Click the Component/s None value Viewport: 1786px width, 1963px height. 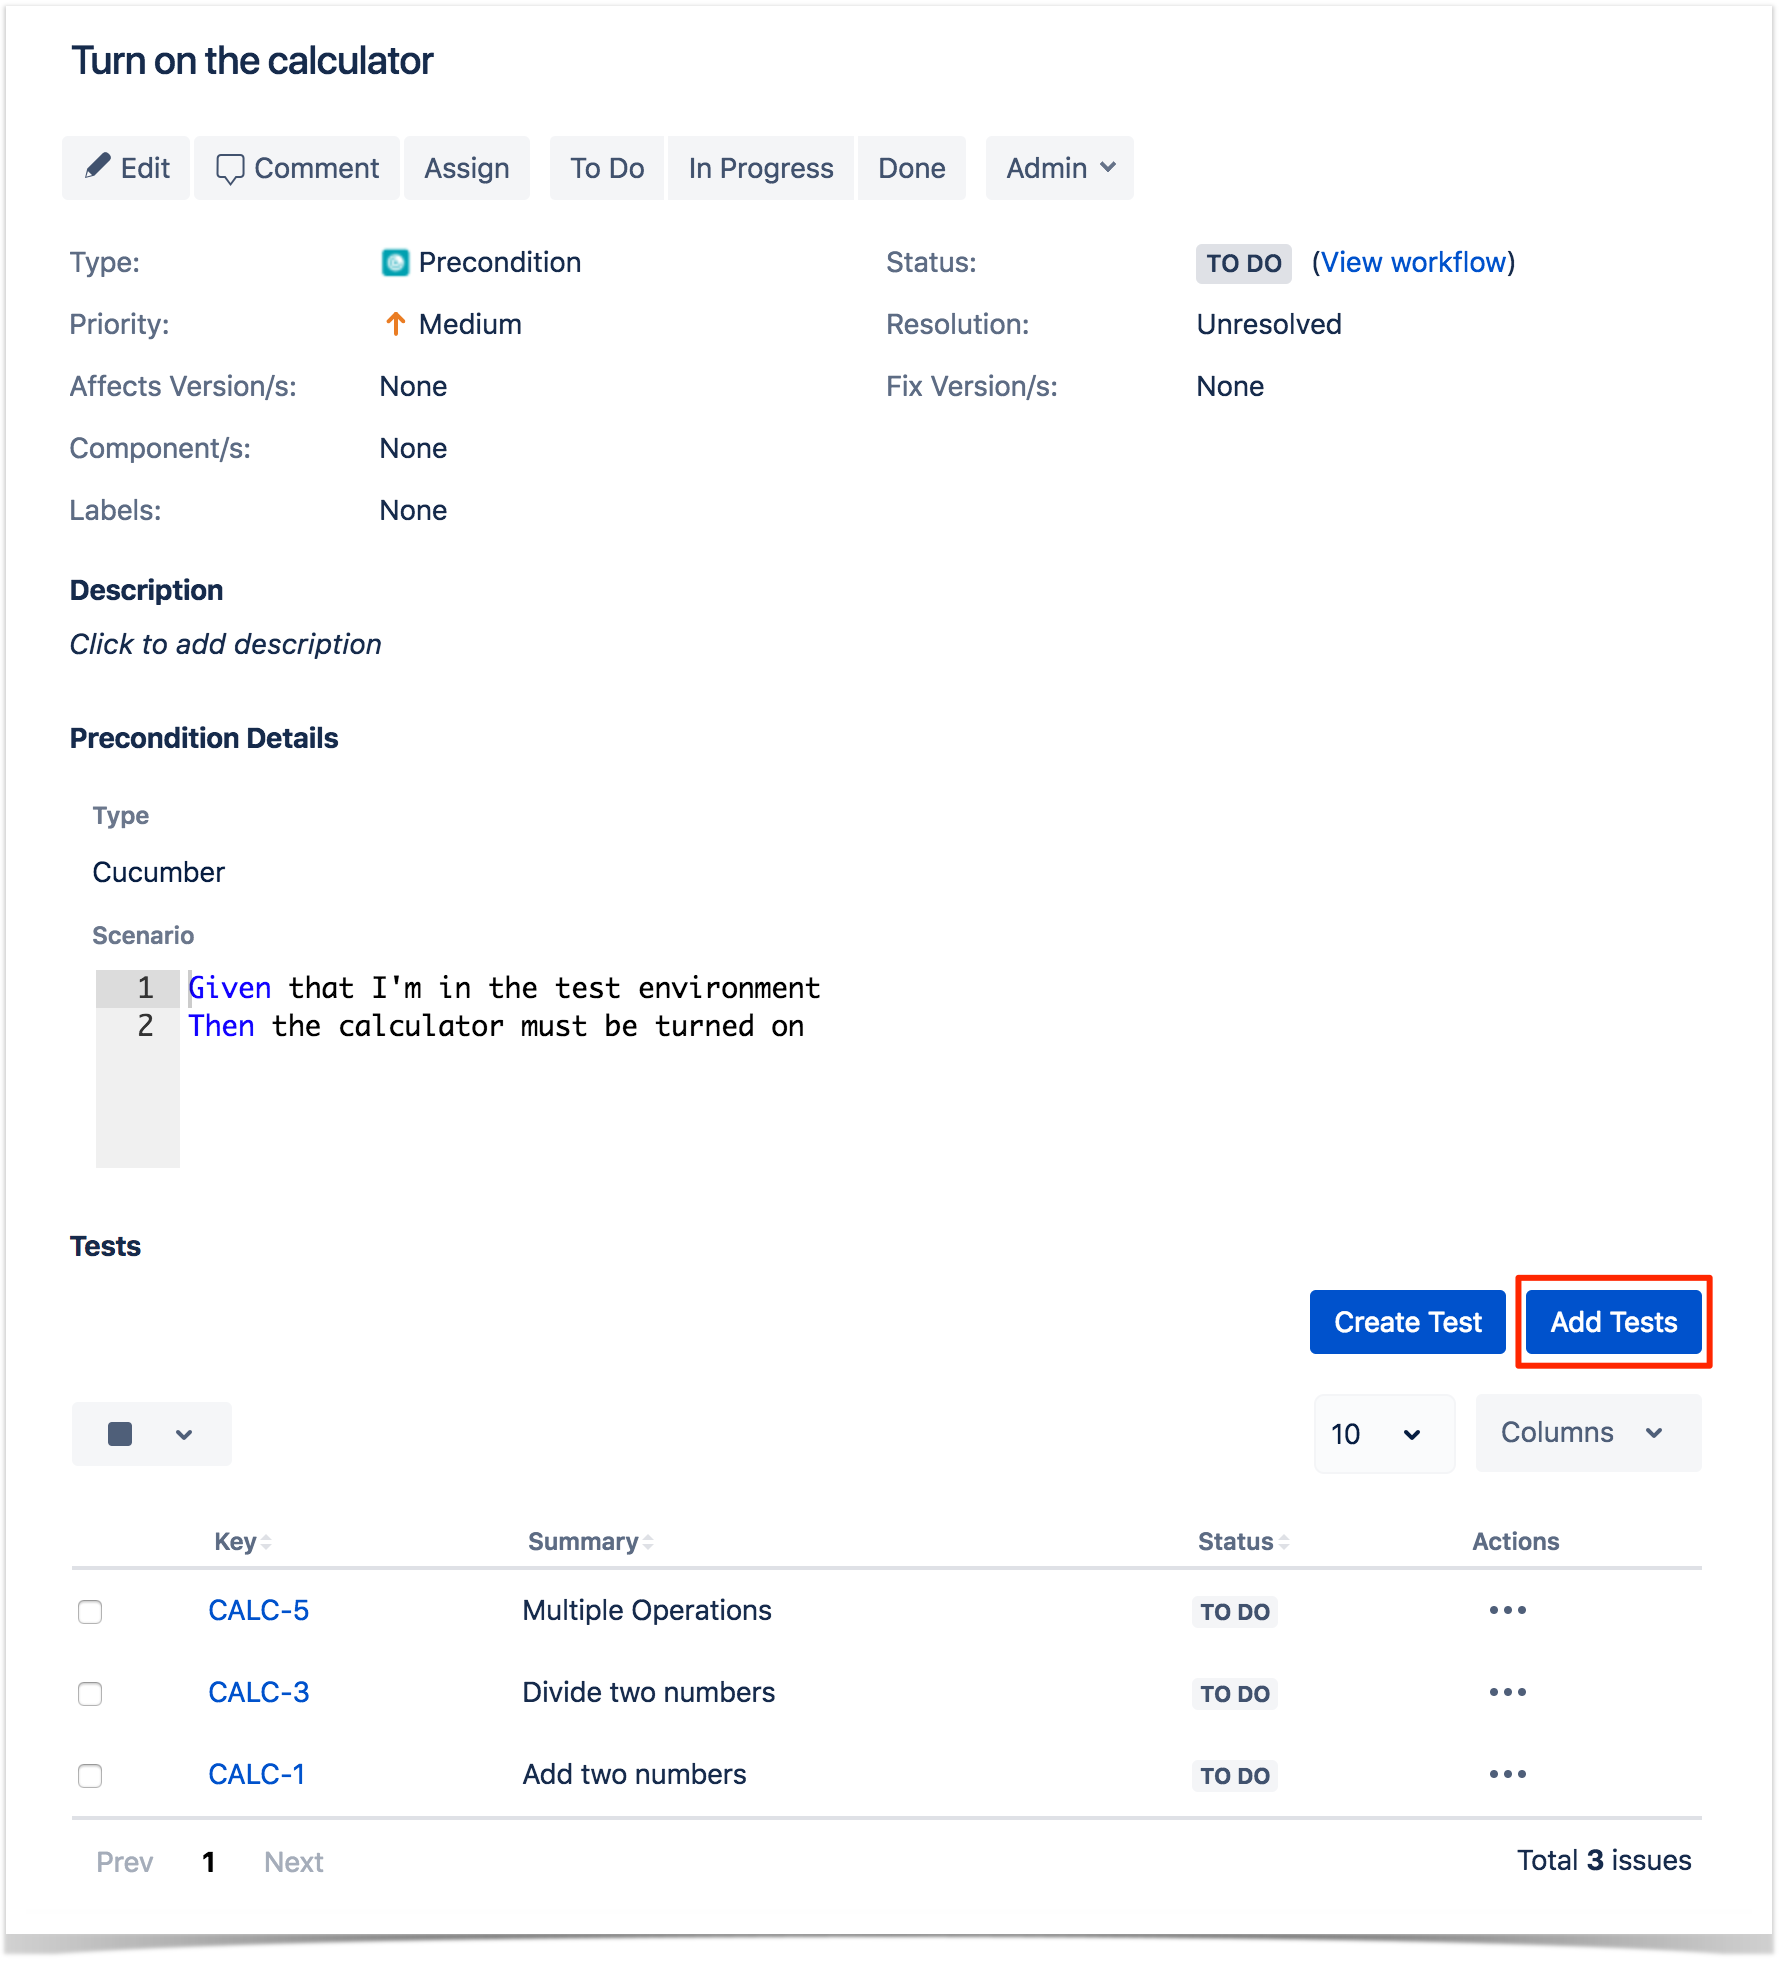(413, 448)
